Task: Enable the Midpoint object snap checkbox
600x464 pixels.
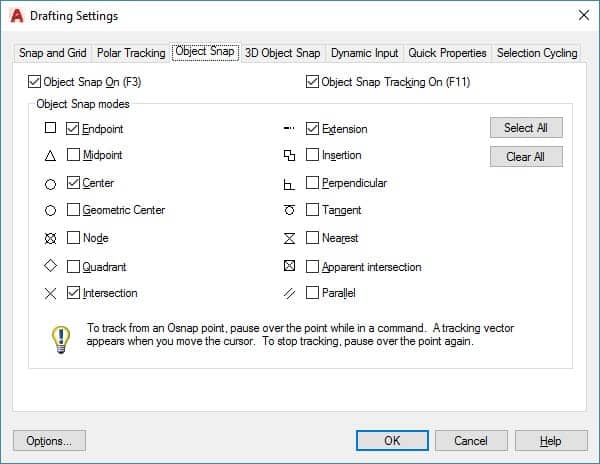Action: click(x=73, y=156)
